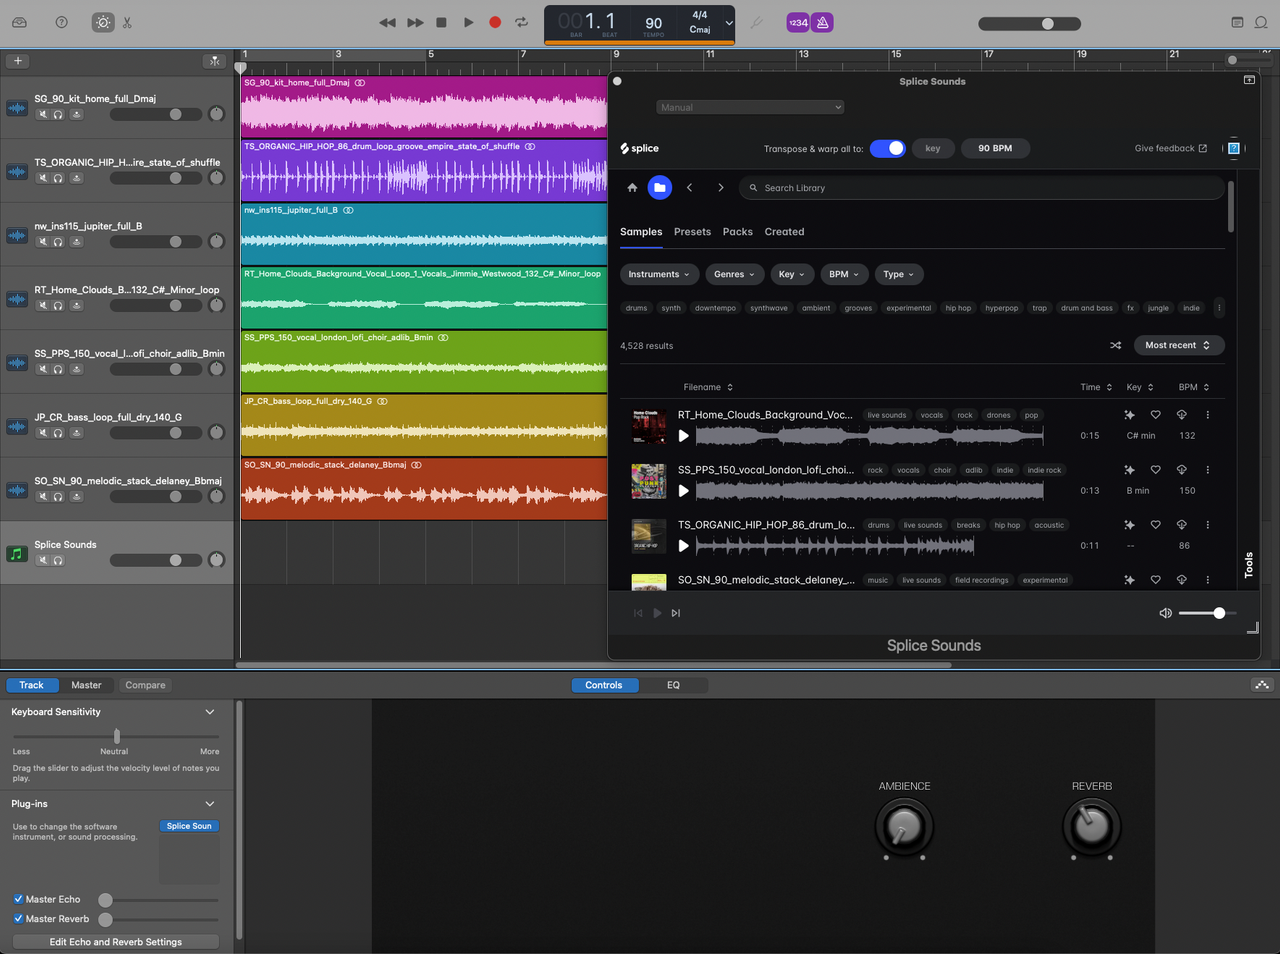Open the Give feedback link in Splice

tap(1170, 148)
